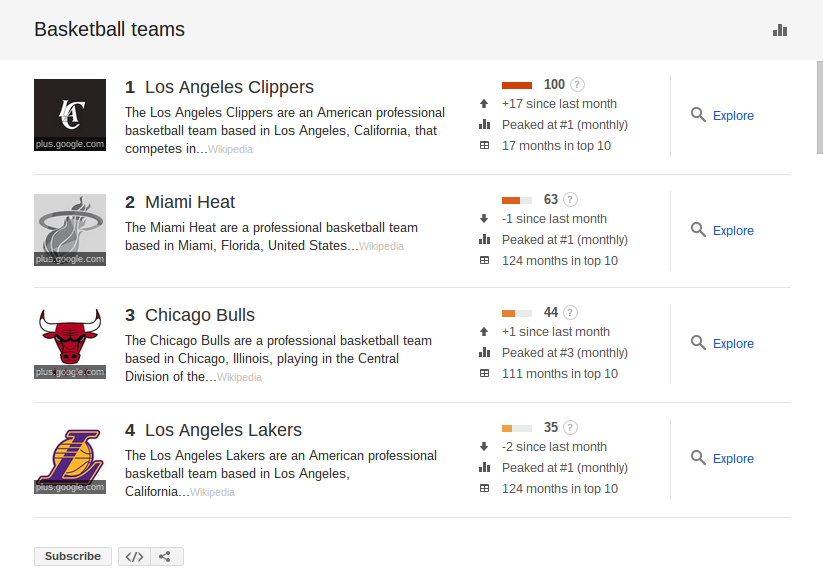Screen dimensions: 823x583
Task: Click the Lakers logo thumbnail
Action: pos(70,458)
